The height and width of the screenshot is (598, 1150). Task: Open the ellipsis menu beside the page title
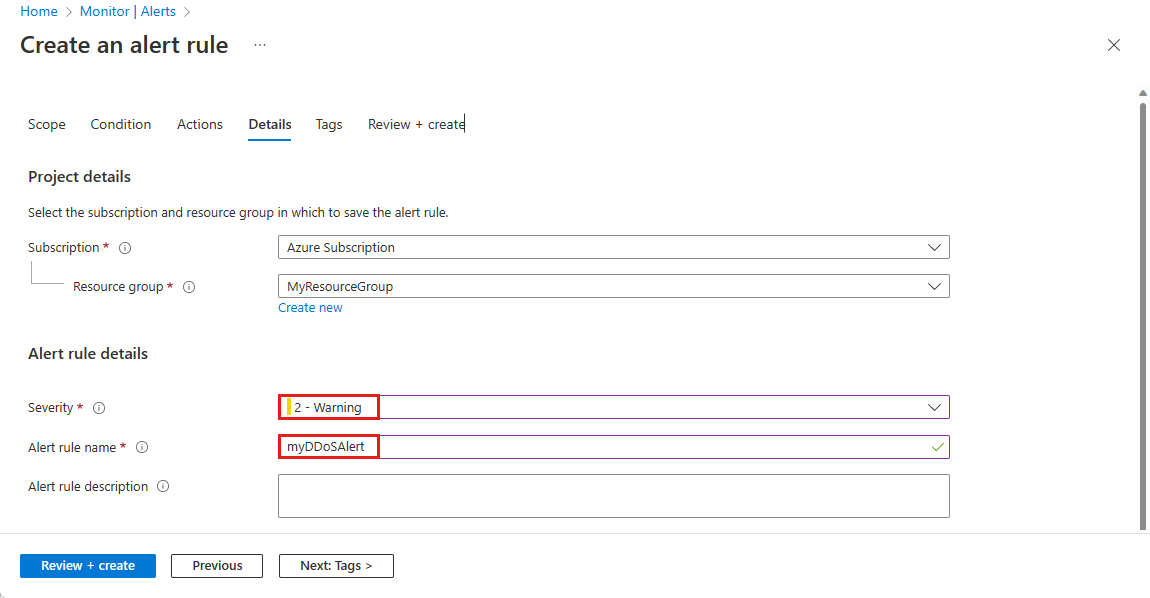tap(260, 45)
